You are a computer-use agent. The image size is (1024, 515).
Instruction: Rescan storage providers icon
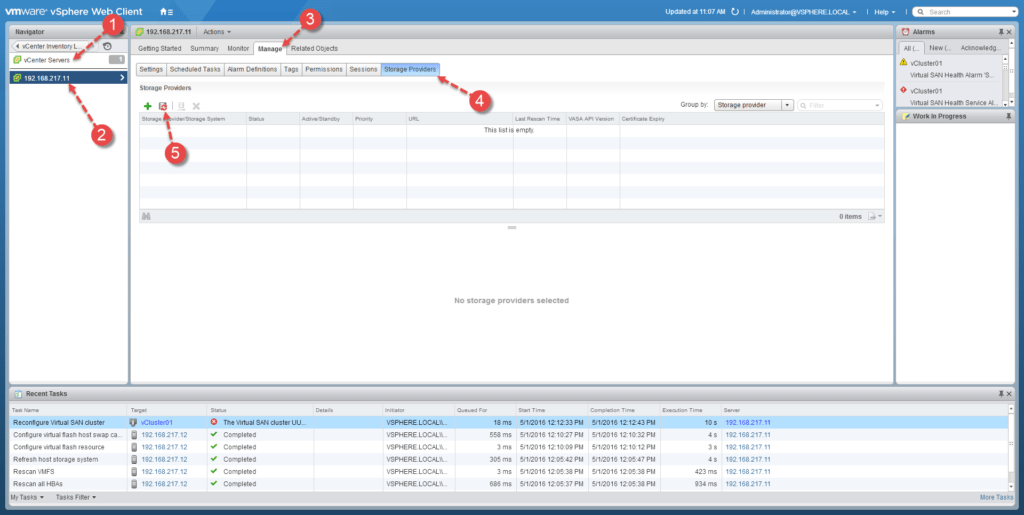coord(163,106)
